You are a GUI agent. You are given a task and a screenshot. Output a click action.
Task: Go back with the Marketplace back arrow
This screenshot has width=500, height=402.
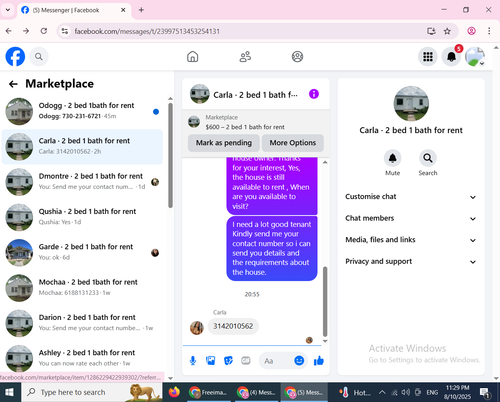13,84
